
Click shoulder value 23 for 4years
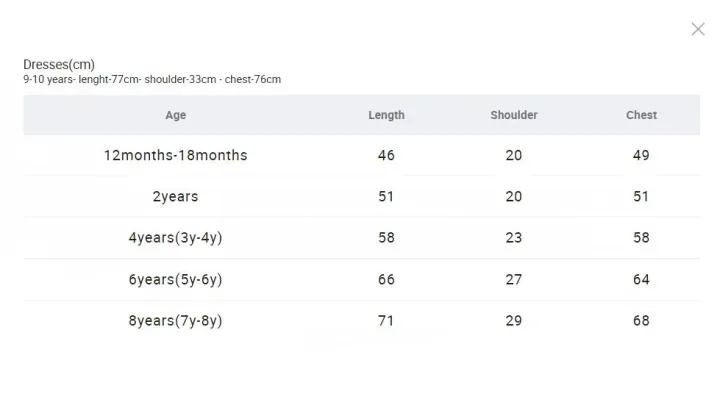pyautogui.click(x=514, y=238)
